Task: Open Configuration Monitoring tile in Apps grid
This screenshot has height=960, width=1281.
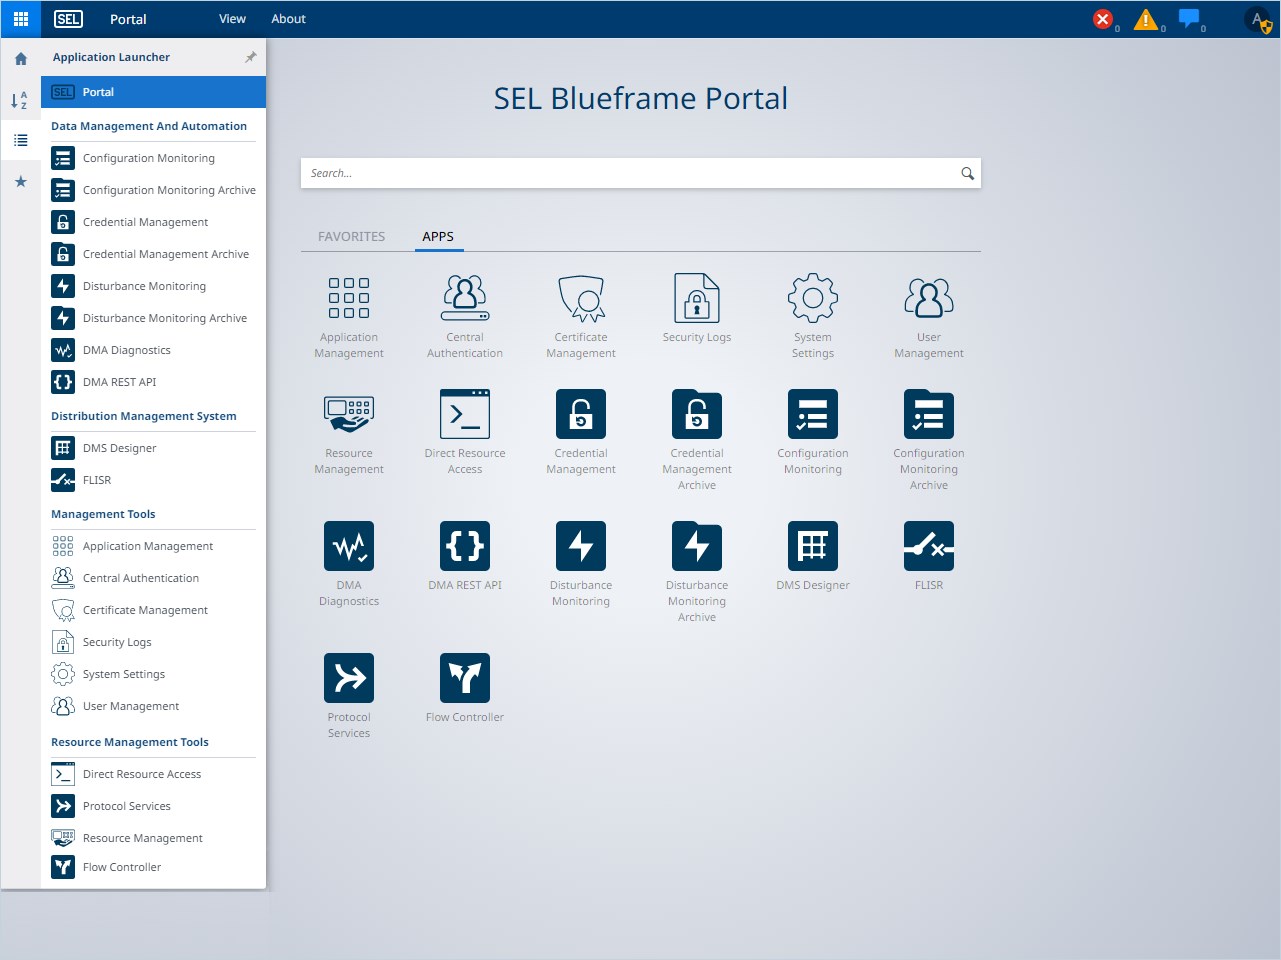Action: (813, 432)
